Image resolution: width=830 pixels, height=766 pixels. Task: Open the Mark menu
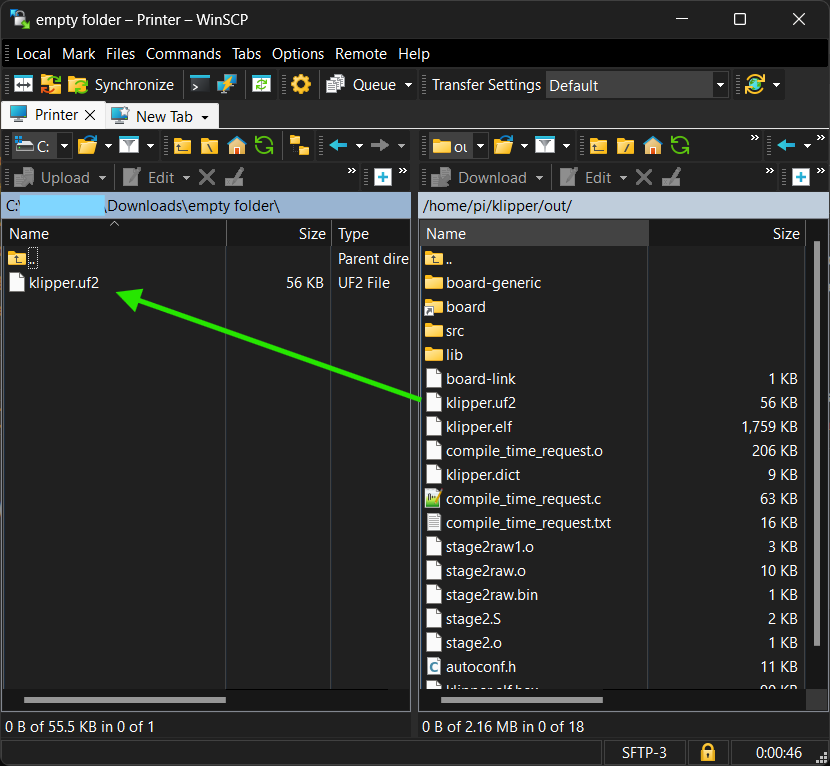[78, 54]
